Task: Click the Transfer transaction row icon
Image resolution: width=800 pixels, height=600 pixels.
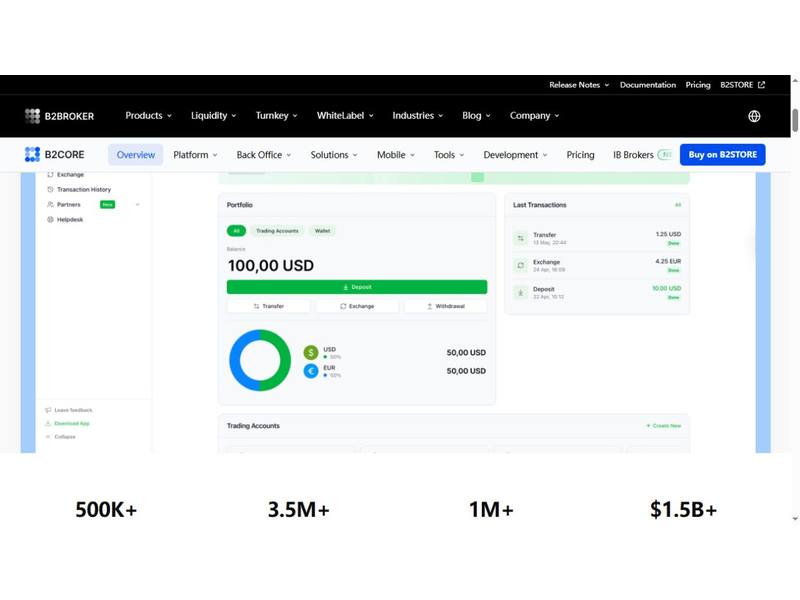Action: point(520,238)
